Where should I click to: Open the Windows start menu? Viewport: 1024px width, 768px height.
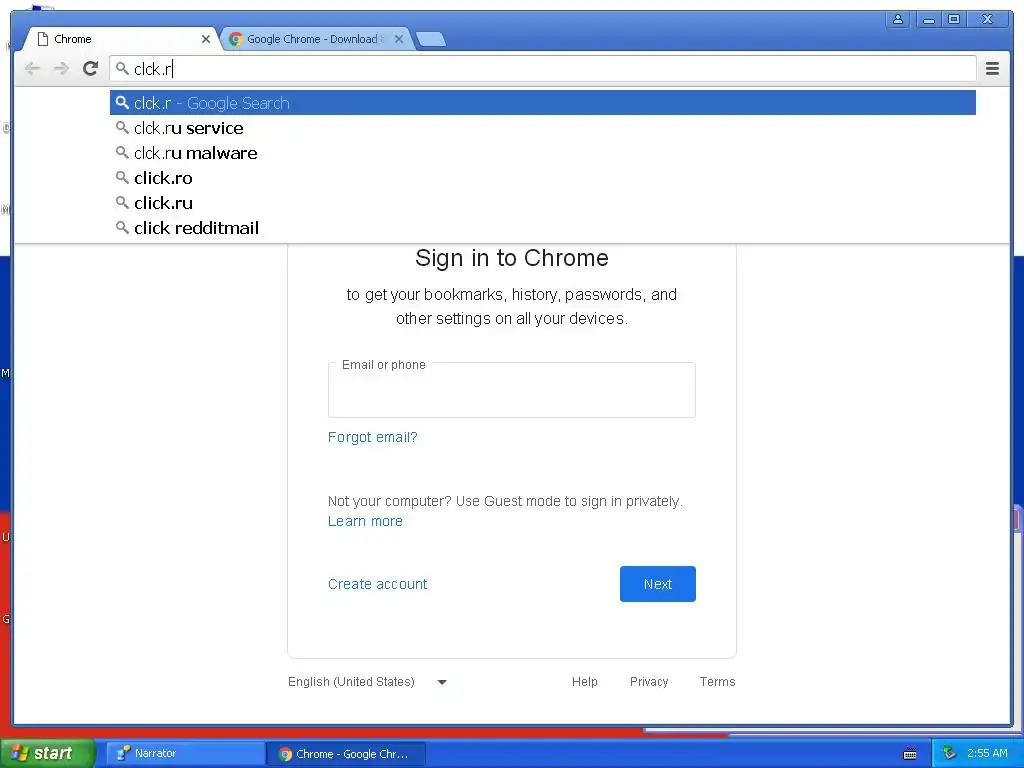(x=47, y=753)
